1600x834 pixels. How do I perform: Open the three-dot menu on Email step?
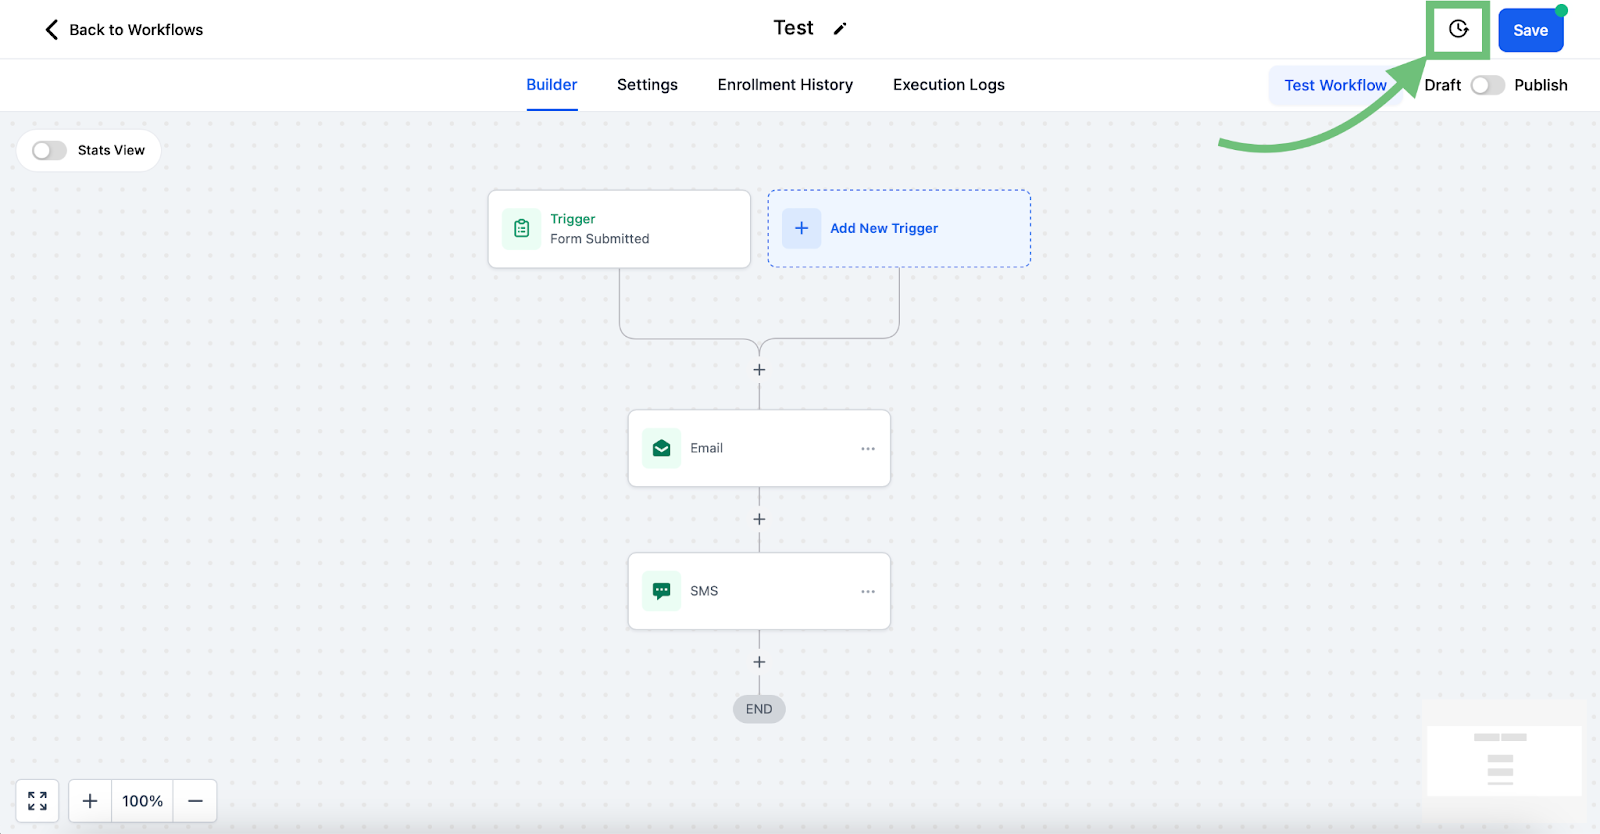(868, 449)
